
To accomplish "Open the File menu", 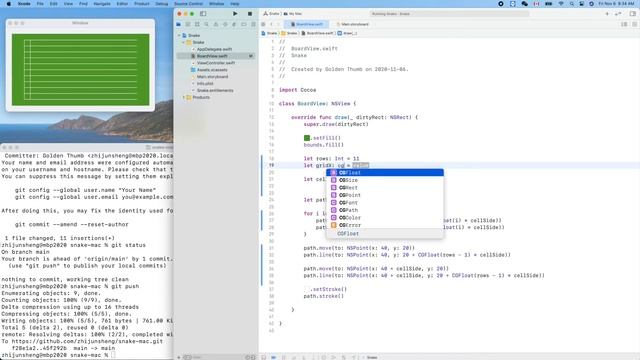I will [x=40, y=4].
